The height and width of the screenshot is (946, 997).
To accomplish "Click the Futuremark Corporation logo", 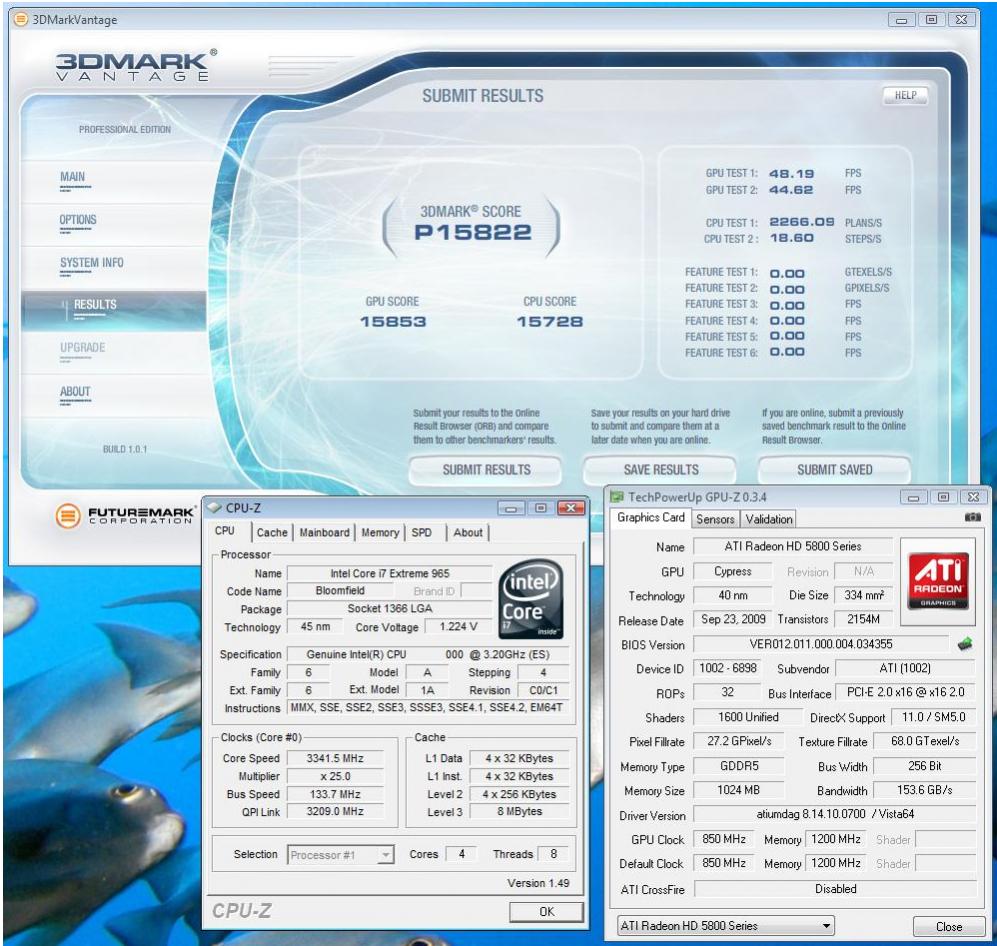I will point(120,515).
